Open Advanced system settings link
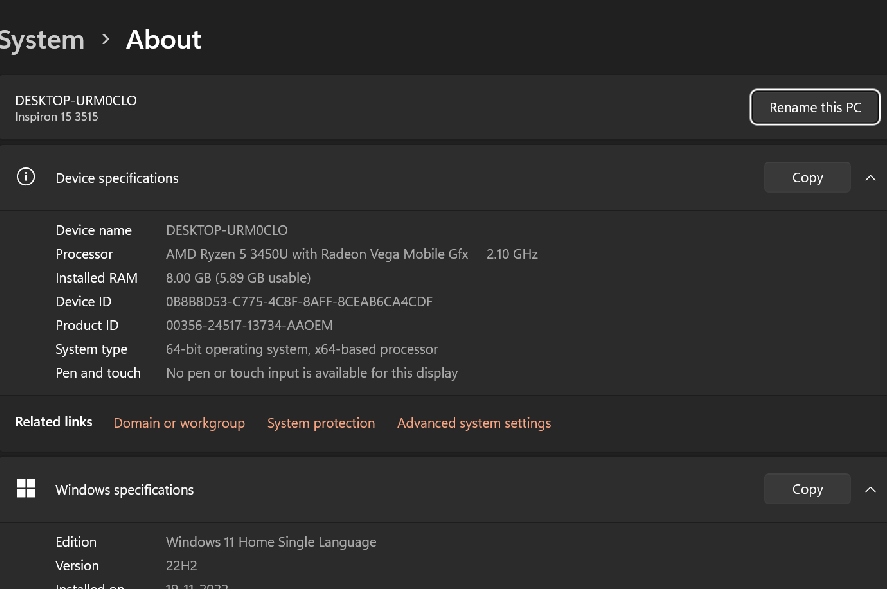The image size is (887, 589). click(x=473, y=423)
